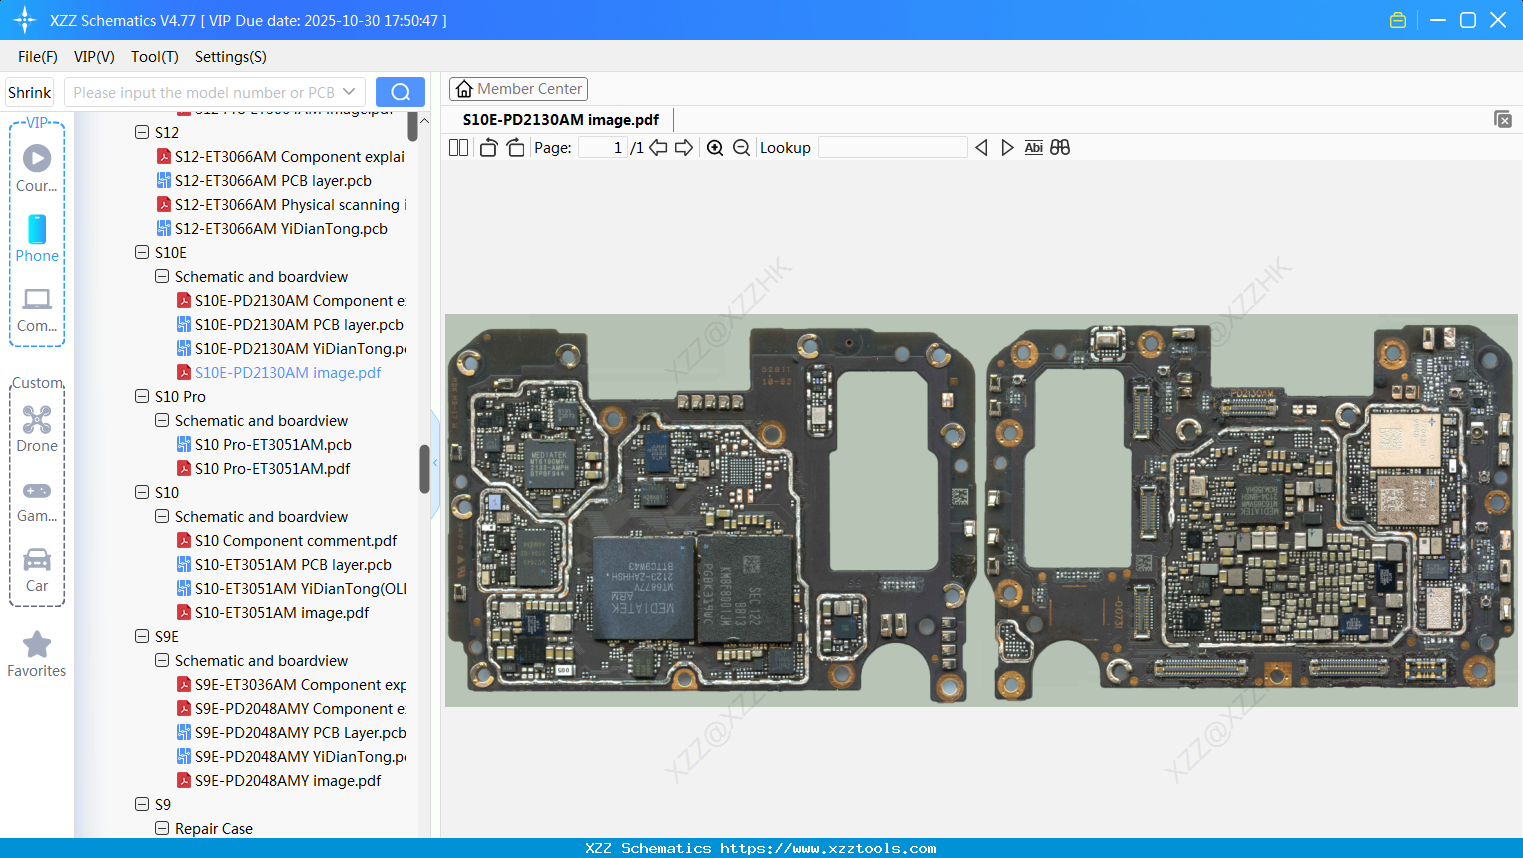Toggle the two-page view layout icon
1523x858 pixels.
click(458, 148)
